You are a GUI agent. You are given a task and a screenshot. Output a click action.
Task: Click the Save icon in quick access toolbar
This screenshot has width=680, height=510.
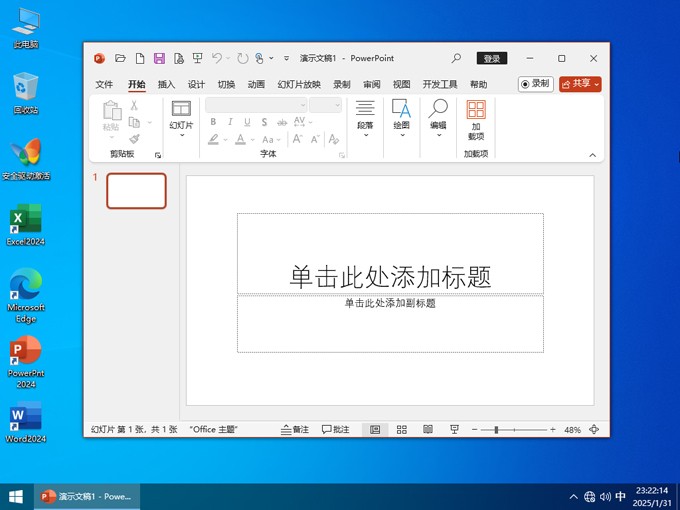point(159,59)
